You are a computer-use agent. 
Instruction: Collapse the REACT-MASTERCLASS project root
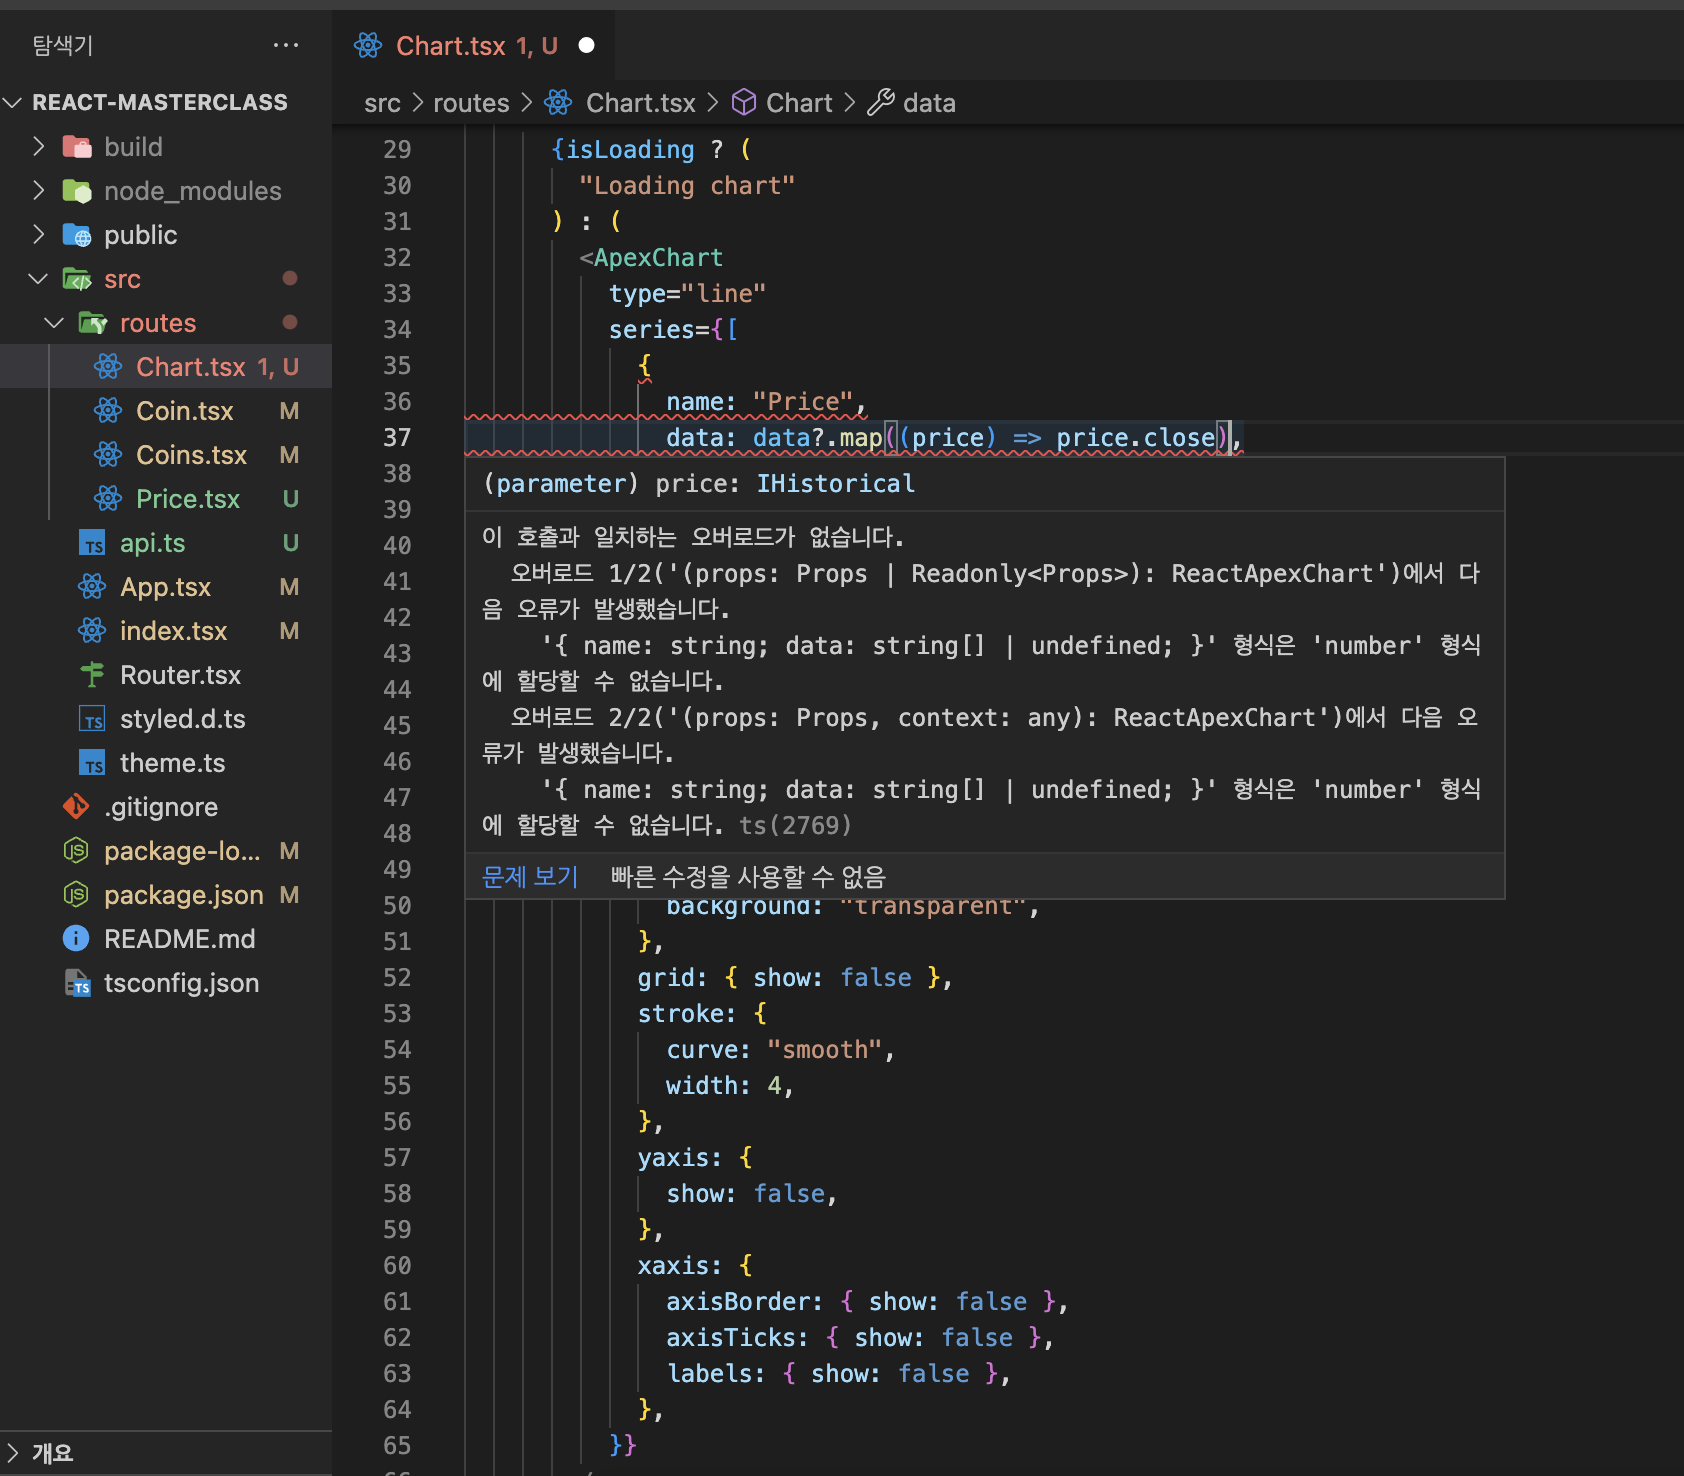point(13,103)
